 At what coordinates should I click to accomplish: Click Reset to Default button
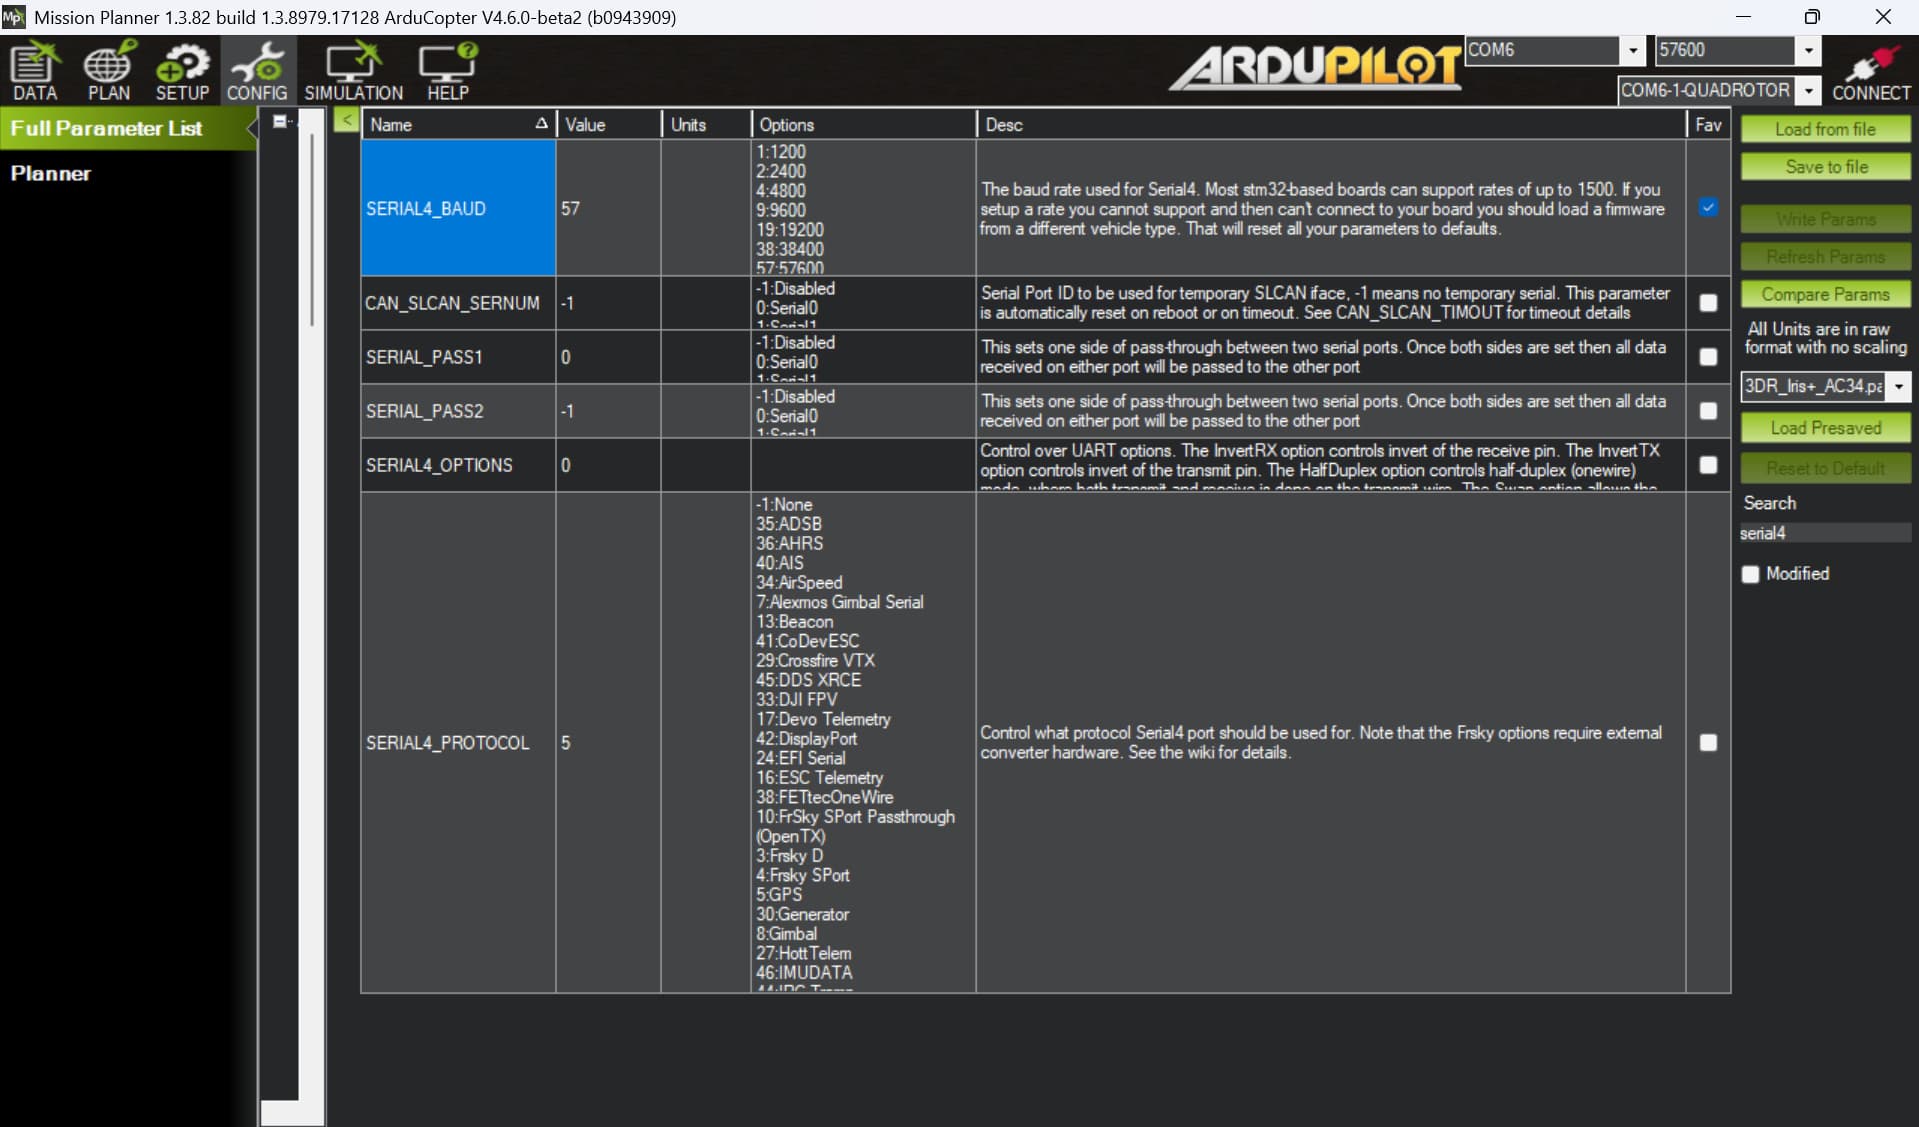(1825, 468)
